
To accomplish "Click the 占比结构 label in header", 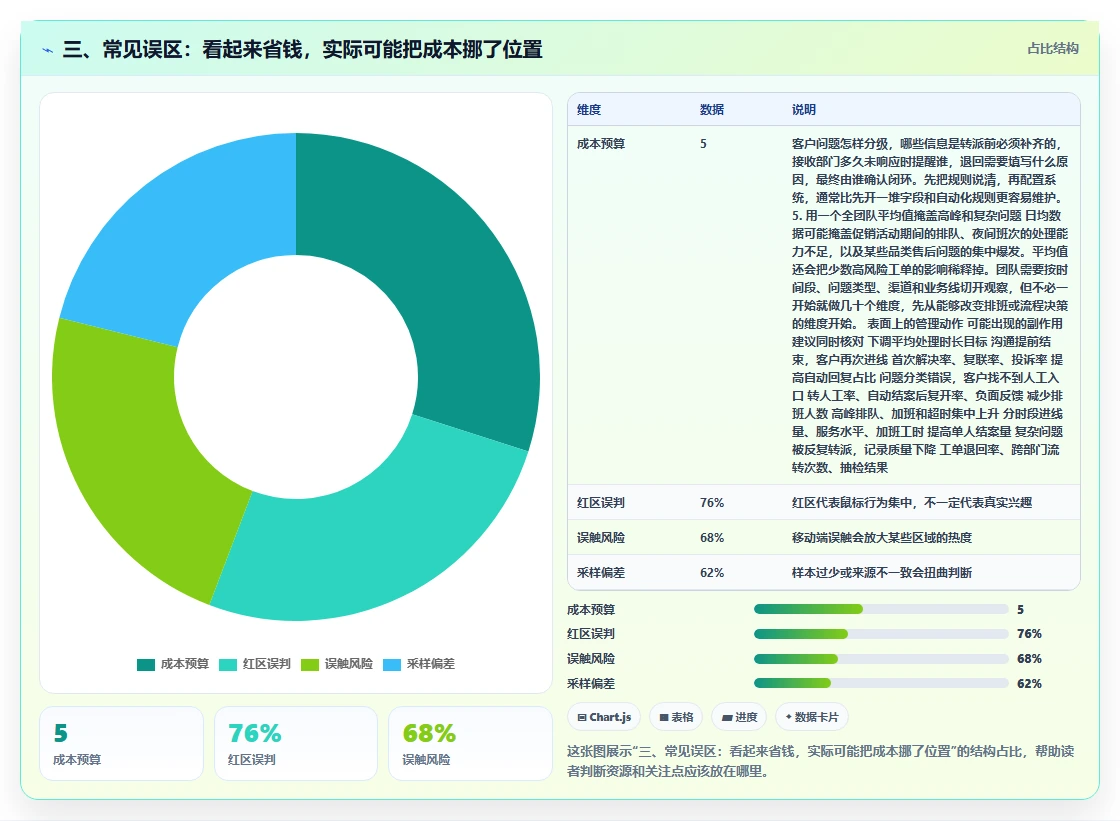I will pos(1052,49).
